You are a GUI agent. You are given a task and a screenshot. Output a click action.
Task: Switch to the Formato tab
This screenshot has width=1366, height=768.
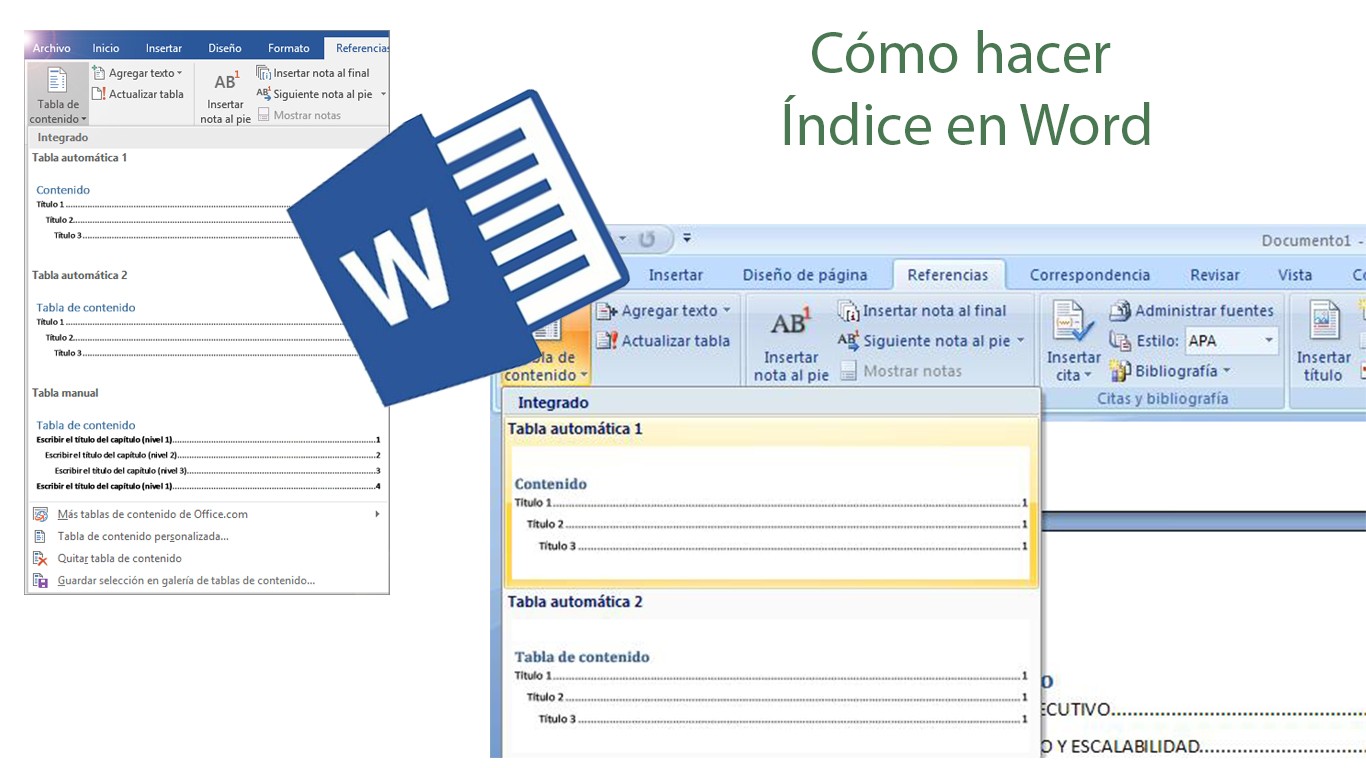(x=289, y=48)
